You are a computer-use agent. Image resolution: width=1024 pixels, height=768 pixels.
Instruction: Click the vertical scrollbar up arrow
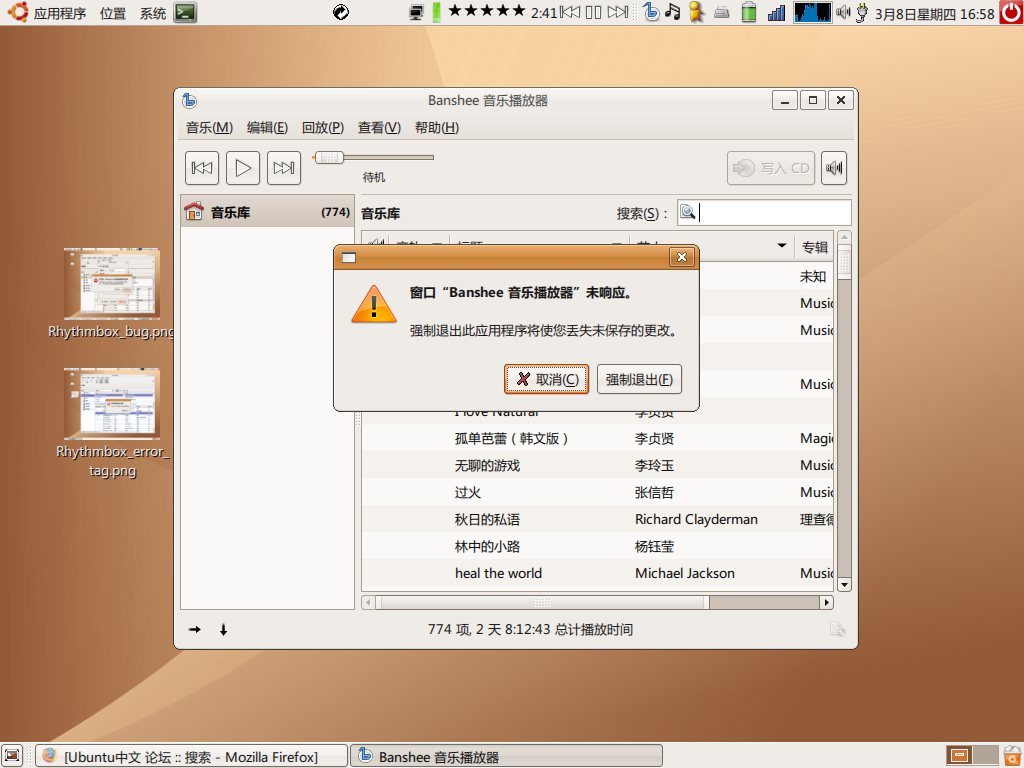pyautogui.click(x=844, y=237)
